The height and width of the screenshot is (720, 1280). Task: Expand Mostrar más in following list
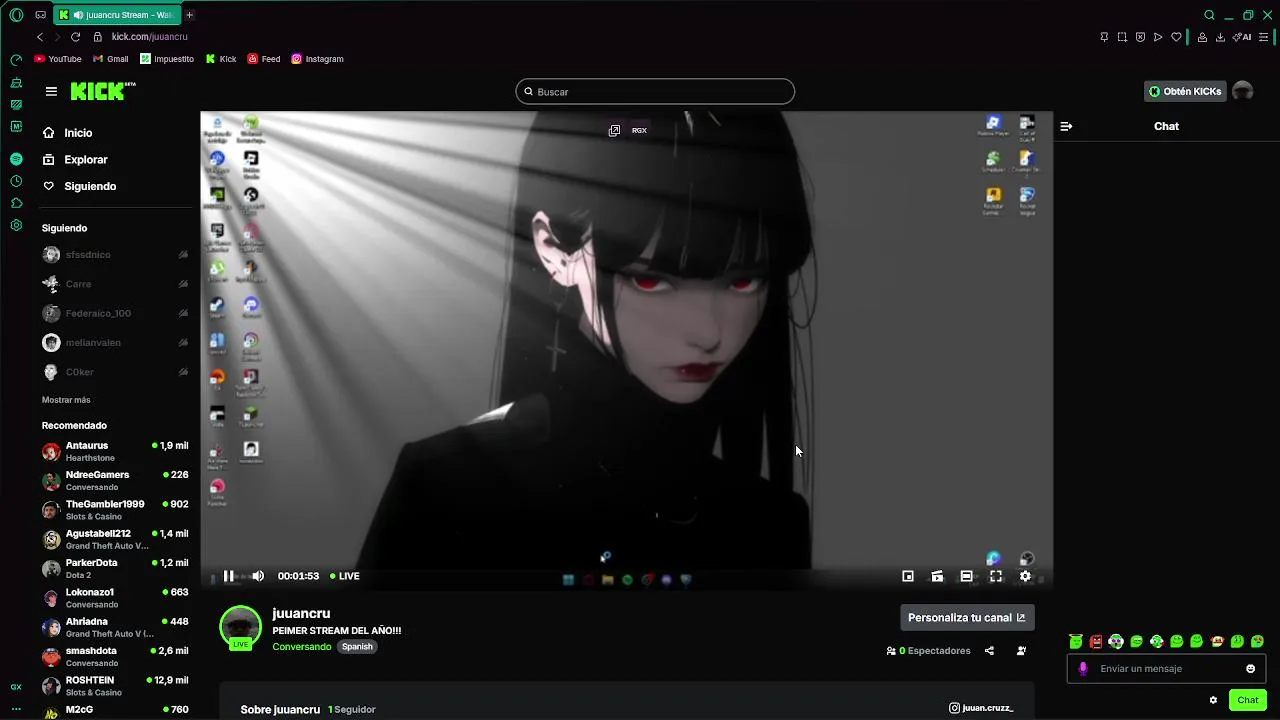66,400
